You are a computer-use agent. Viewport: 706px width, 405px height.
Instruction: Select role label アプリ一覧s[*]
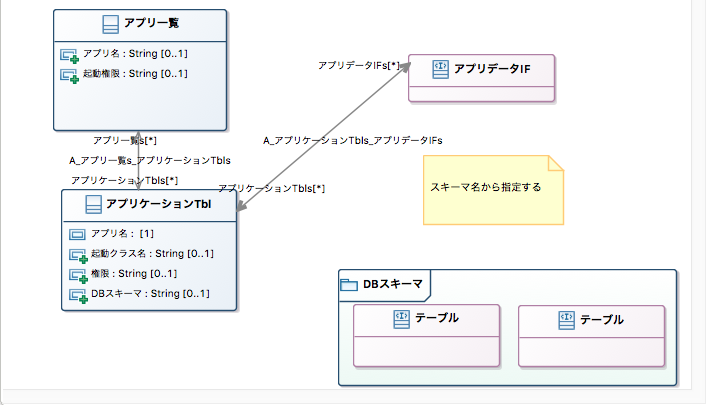click(125, 141)
